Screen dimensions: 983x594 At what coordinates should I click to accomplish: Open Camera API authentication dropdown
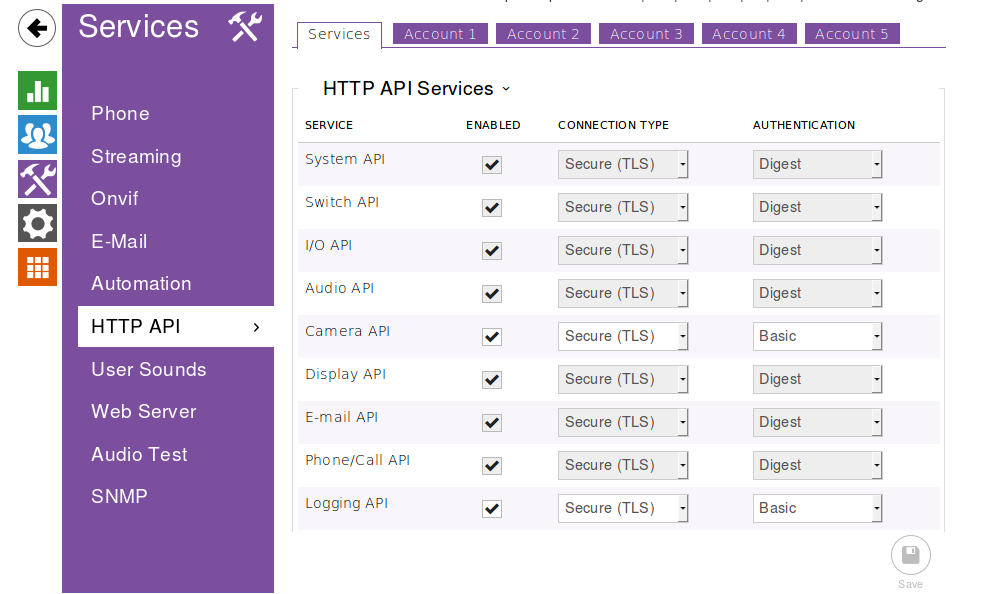pos(817,337)
